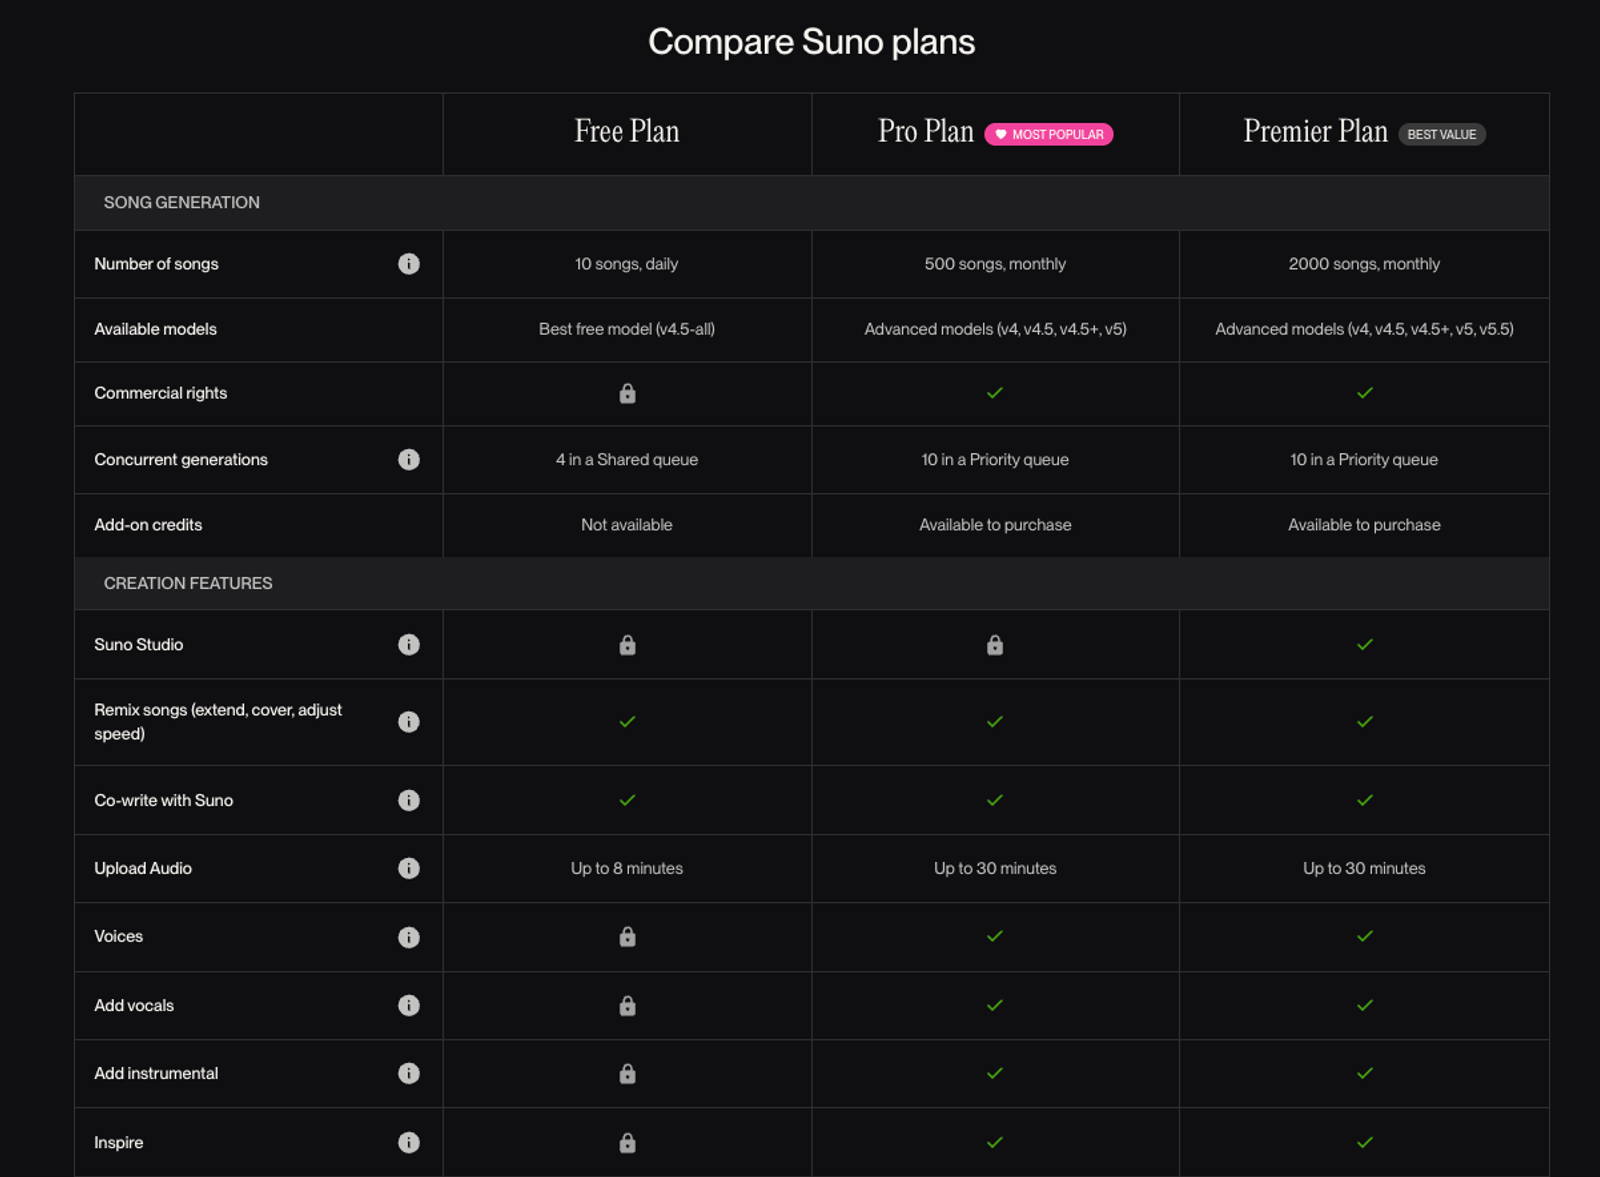Open info icon beside Upload Audio
This screenshot has height=1177, width=1600.
409,868
